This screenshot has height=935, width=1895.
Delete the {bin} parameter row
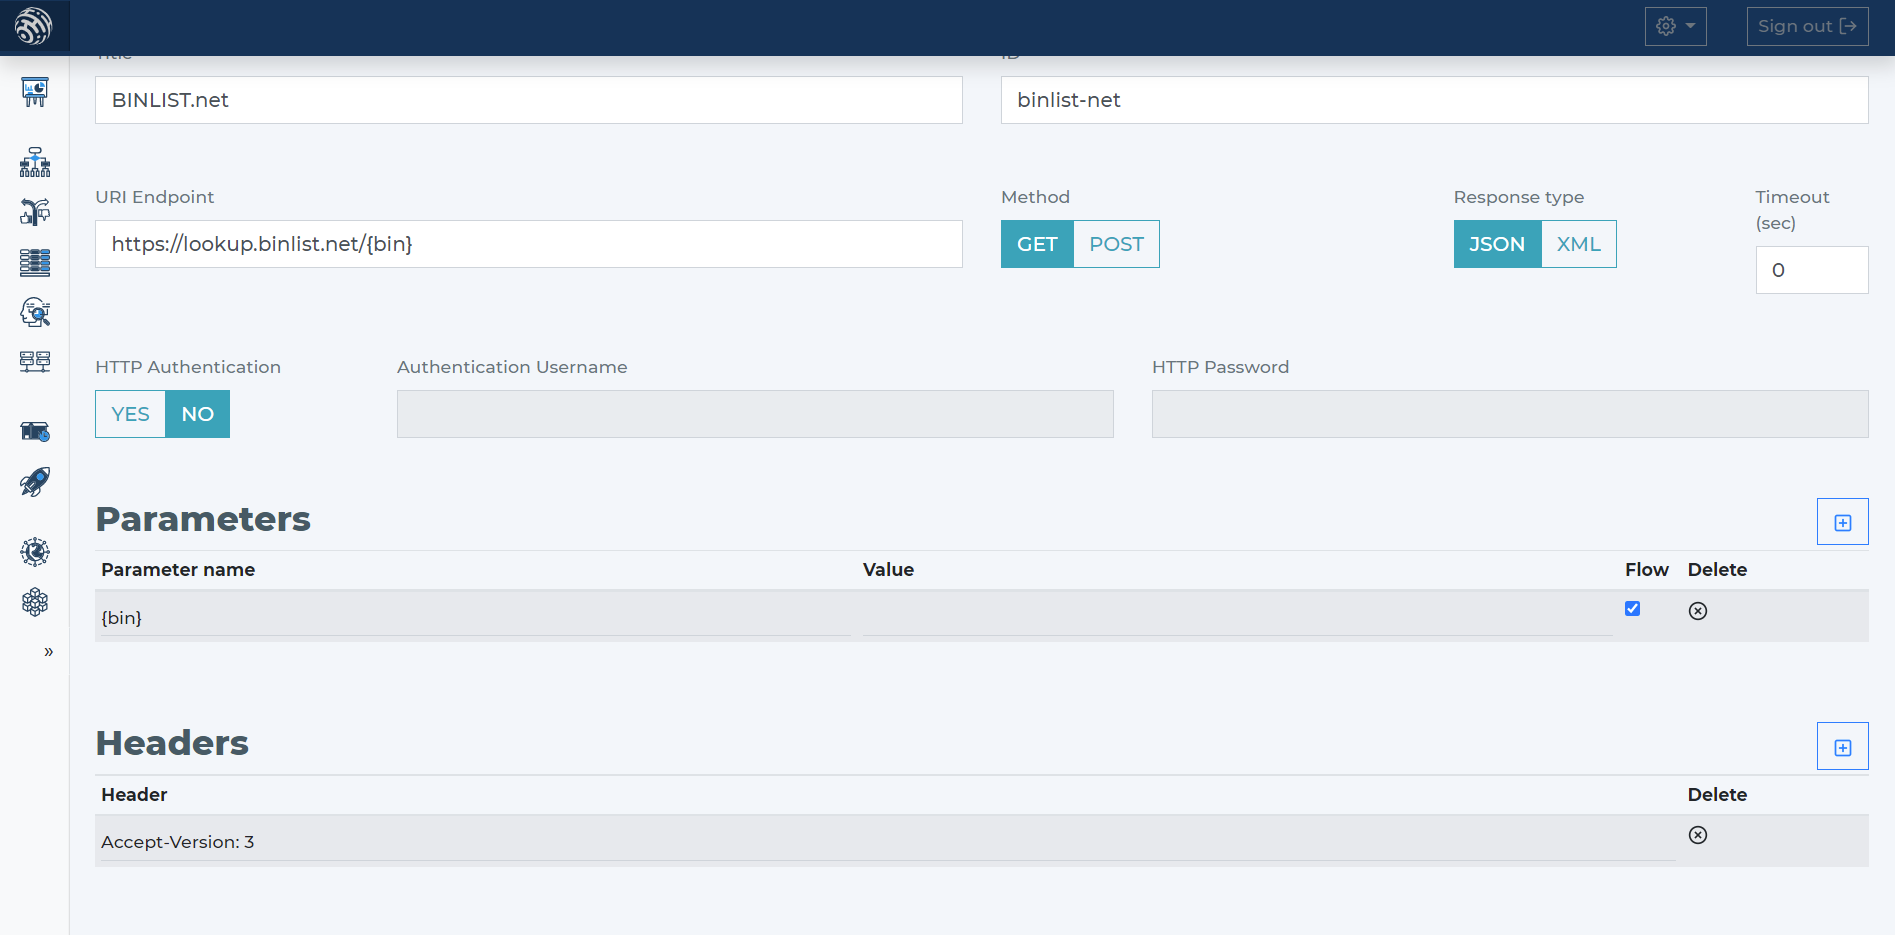1697,611
